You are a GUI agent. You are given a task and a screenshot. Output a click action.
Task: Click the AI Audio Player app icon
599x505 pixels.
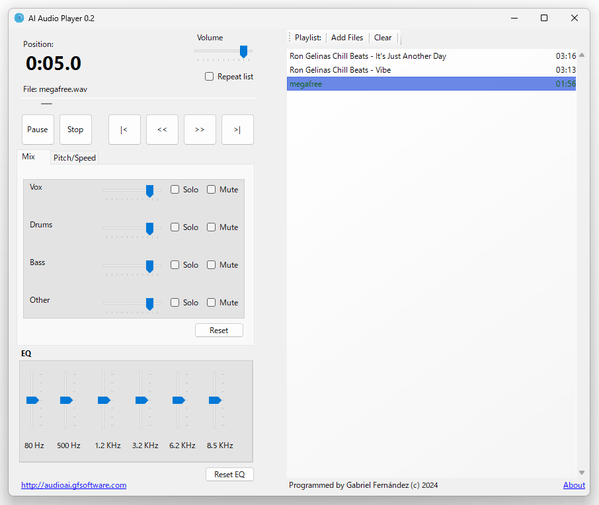tap(19, 18)
